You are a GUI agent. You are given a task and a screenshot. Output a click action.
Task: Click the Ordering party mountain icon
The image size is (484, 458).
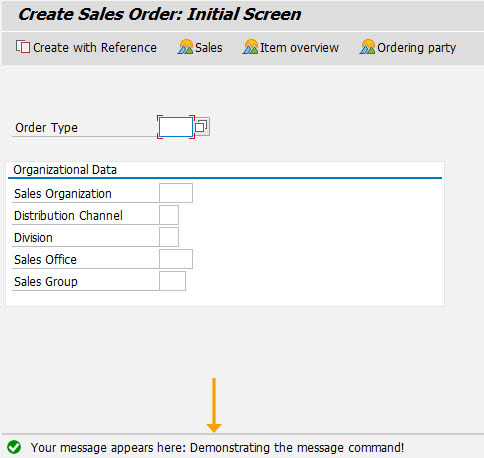pos(367,47)
